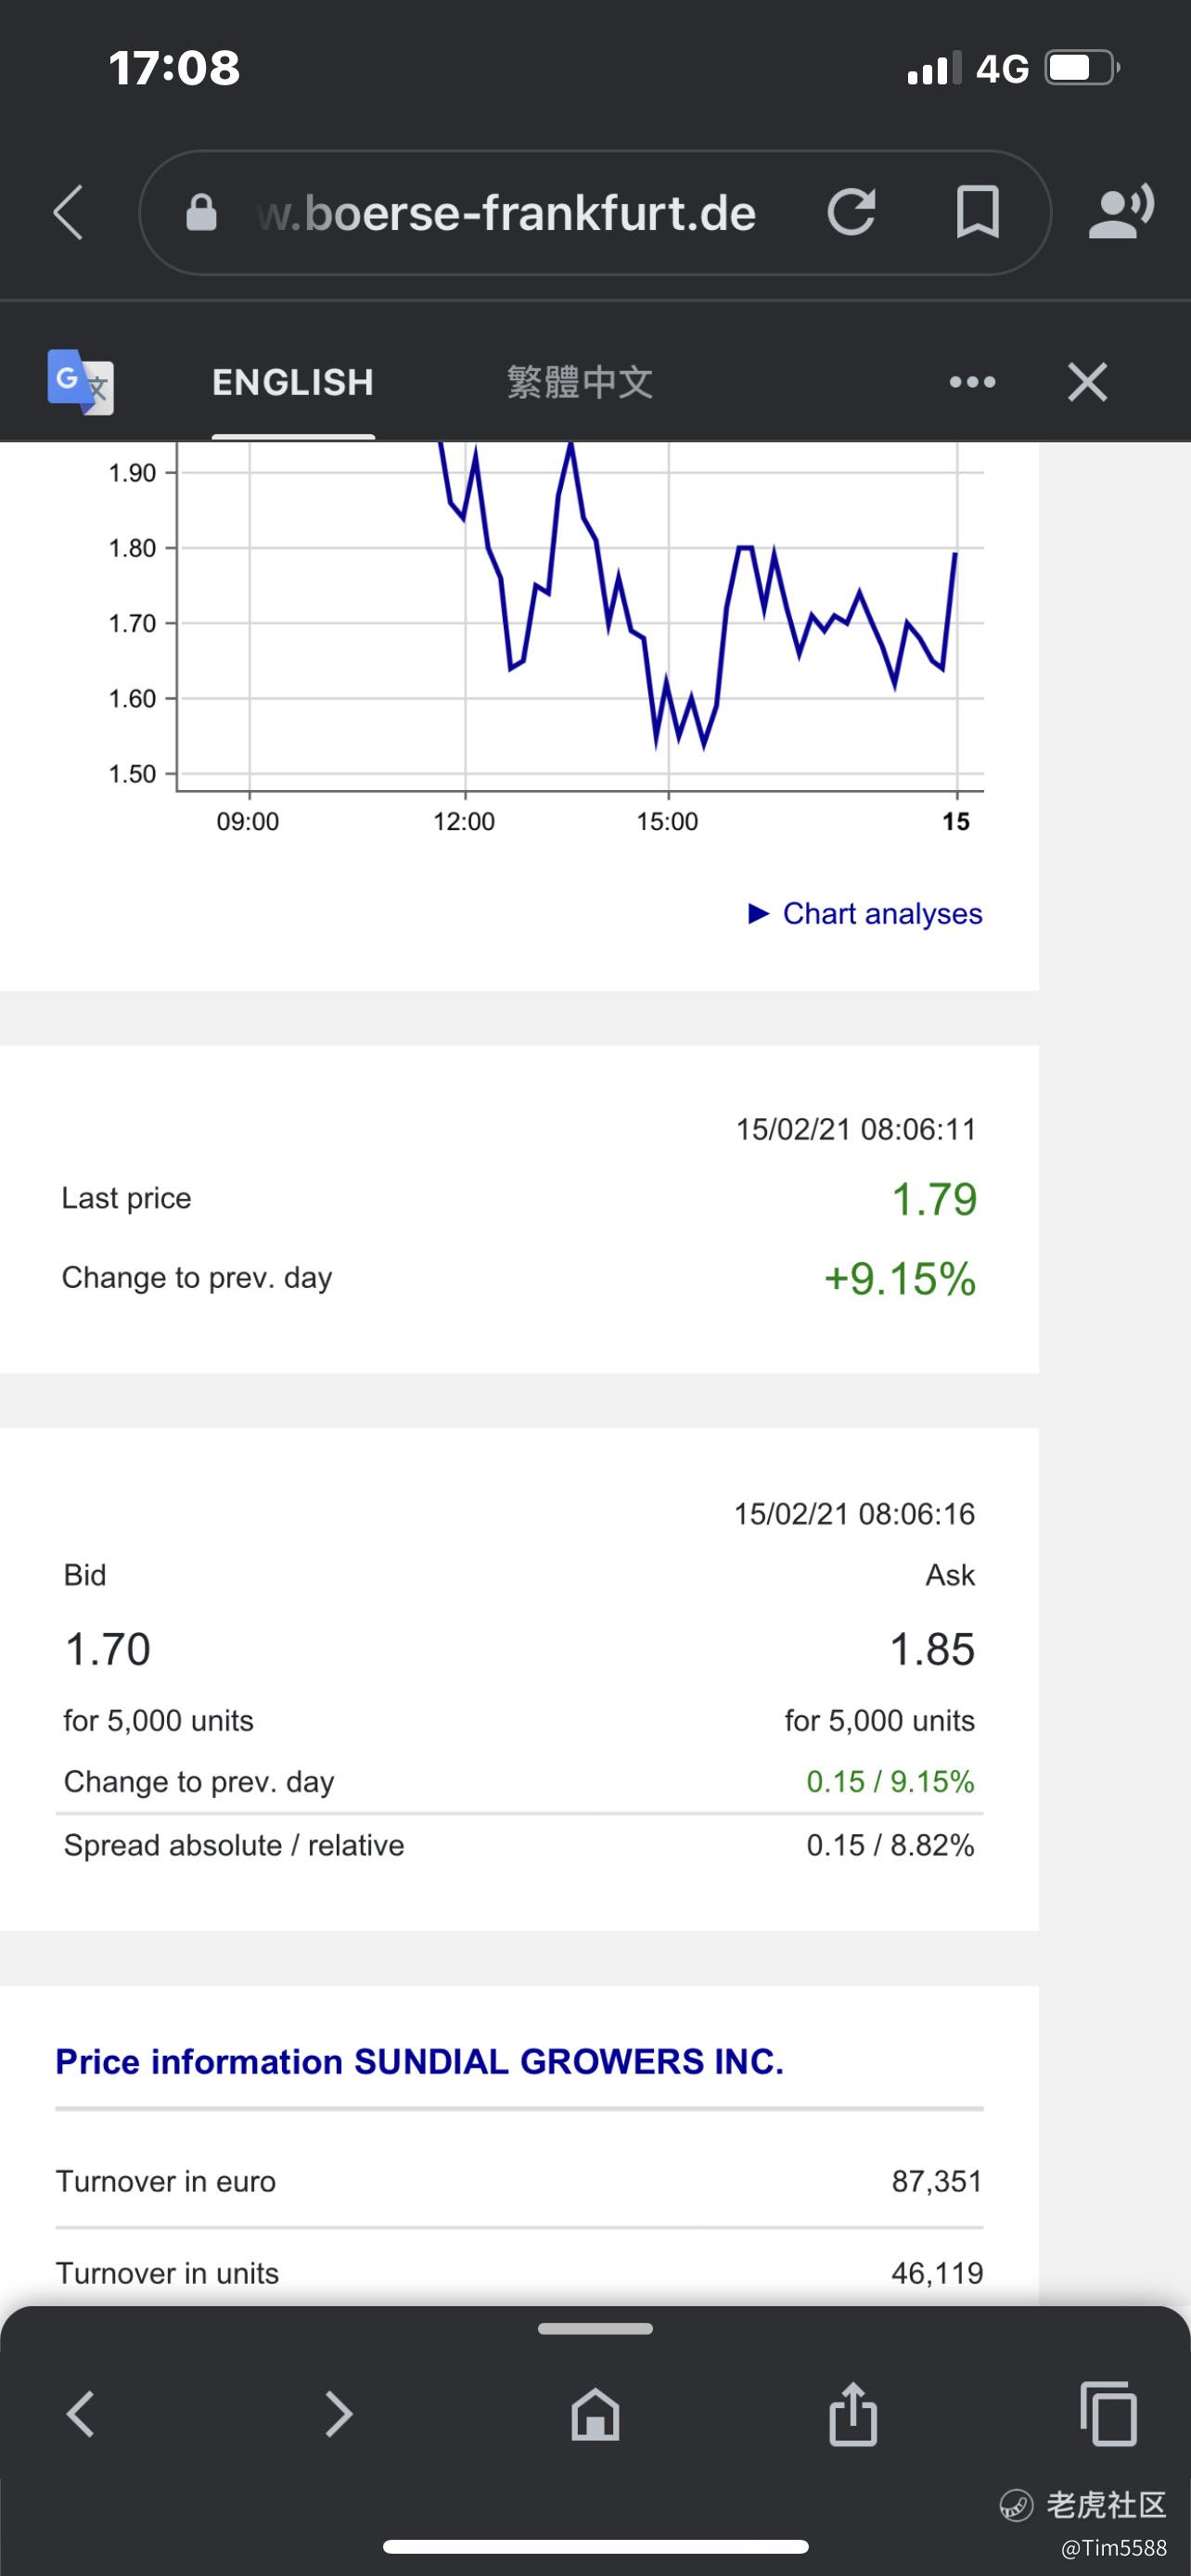Tap the boerse-frankfurt.de address field
The image size is (1191, 2576).
point(505,213)
